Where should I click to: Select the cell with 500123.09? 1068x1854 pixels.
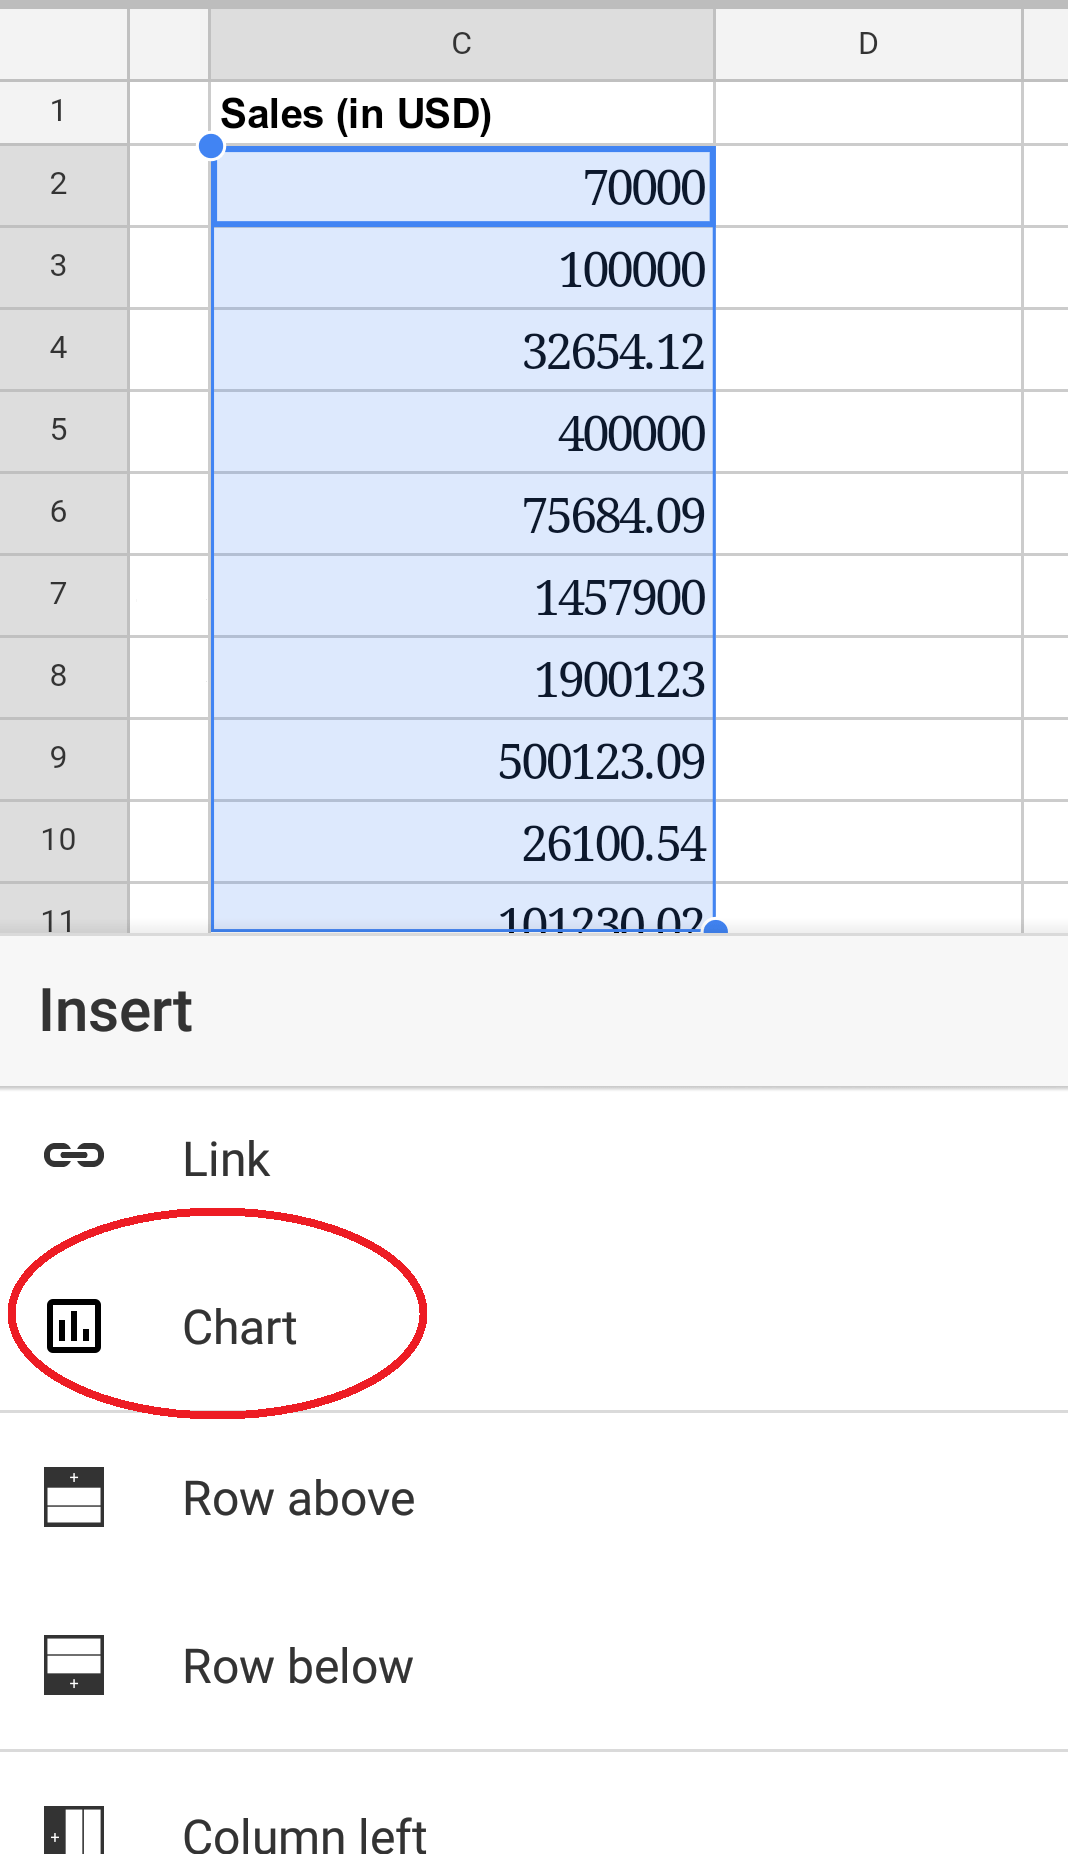(461, 761)
